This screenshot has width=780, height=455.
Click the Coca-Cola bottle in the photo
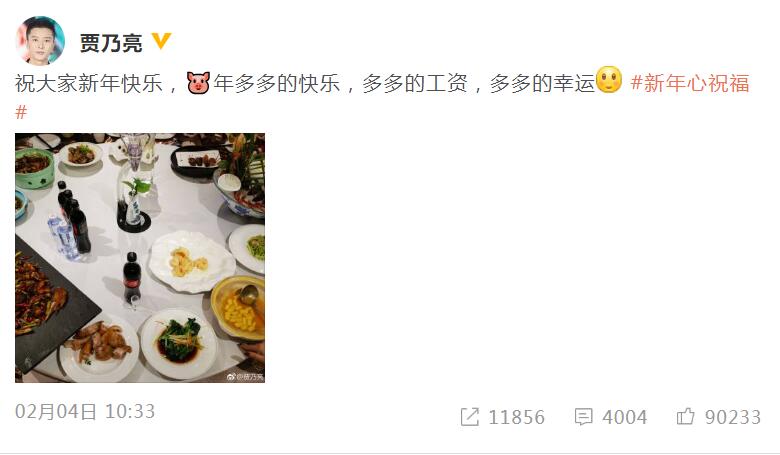point(132,277)
